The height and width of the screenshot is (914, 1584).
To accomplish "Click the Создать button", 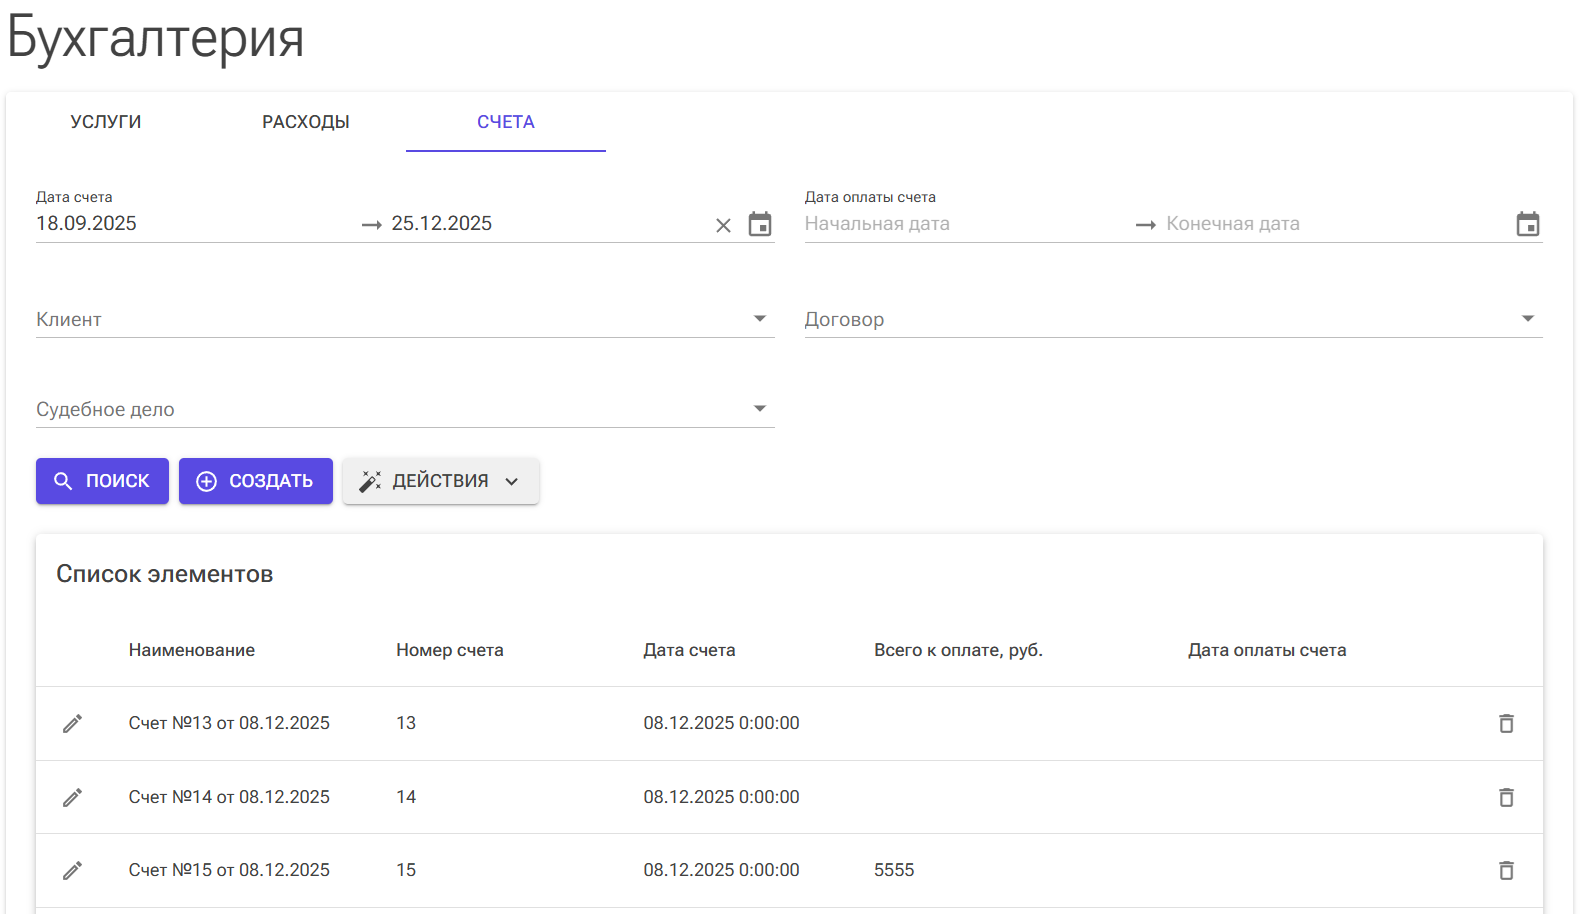I will click(x=256, y=481).
